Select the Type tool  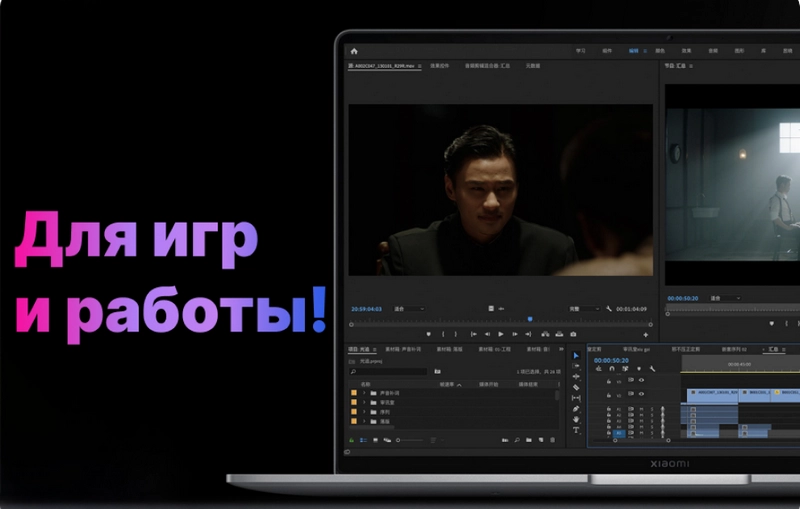[x=576, y=430]
